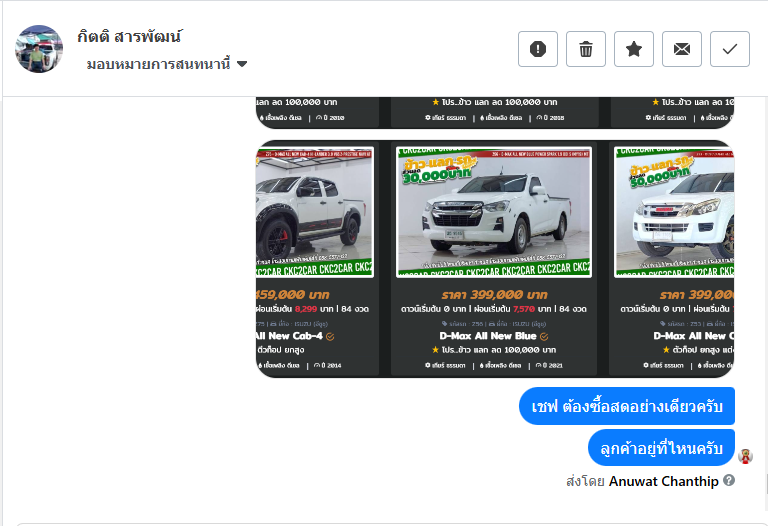Screen dimensions: 768x526
Task: Click the D-Max All New Blue title
Action: 488,336
